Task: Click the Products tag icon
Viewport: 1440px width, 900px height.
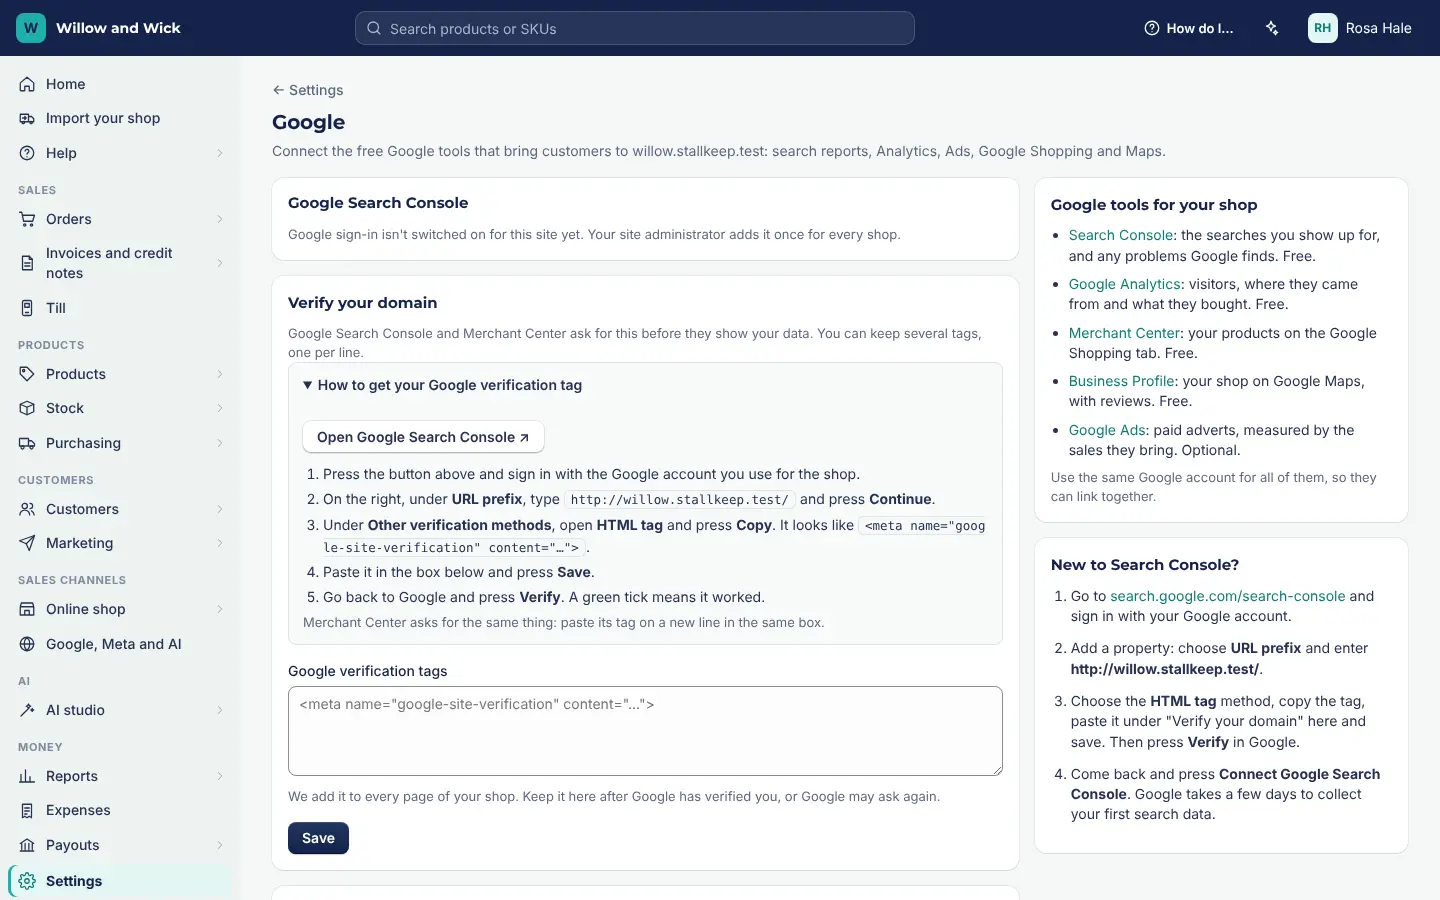Action: click(27, 374)
